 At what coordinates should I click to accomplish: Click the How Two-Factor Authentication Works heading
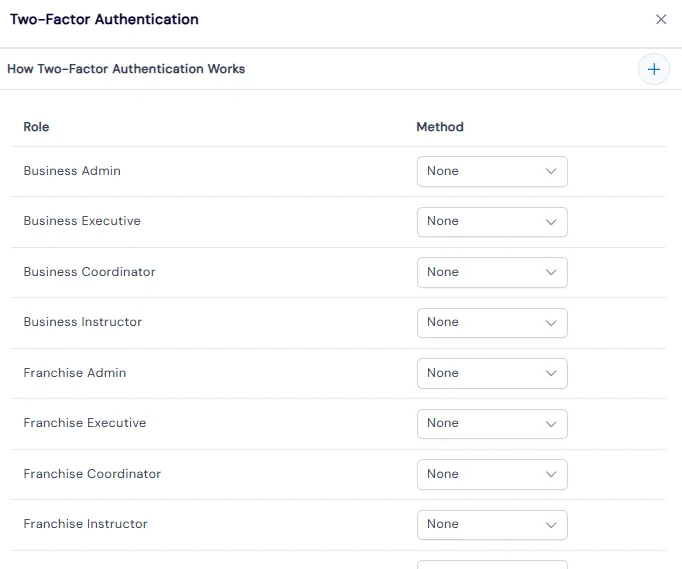tap(126, 69)
